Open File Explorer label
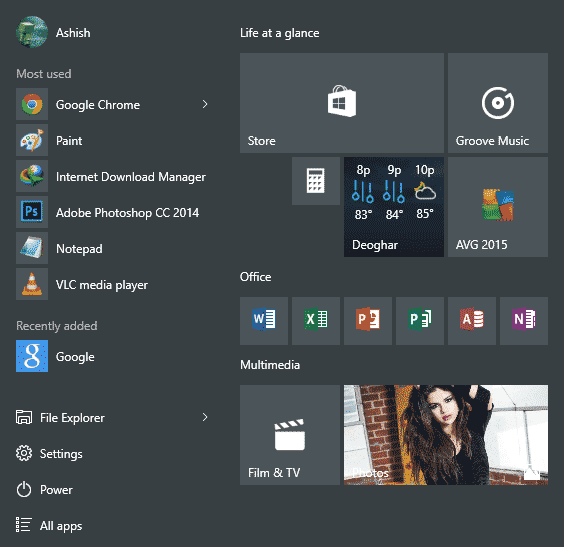 pos(72,418)
